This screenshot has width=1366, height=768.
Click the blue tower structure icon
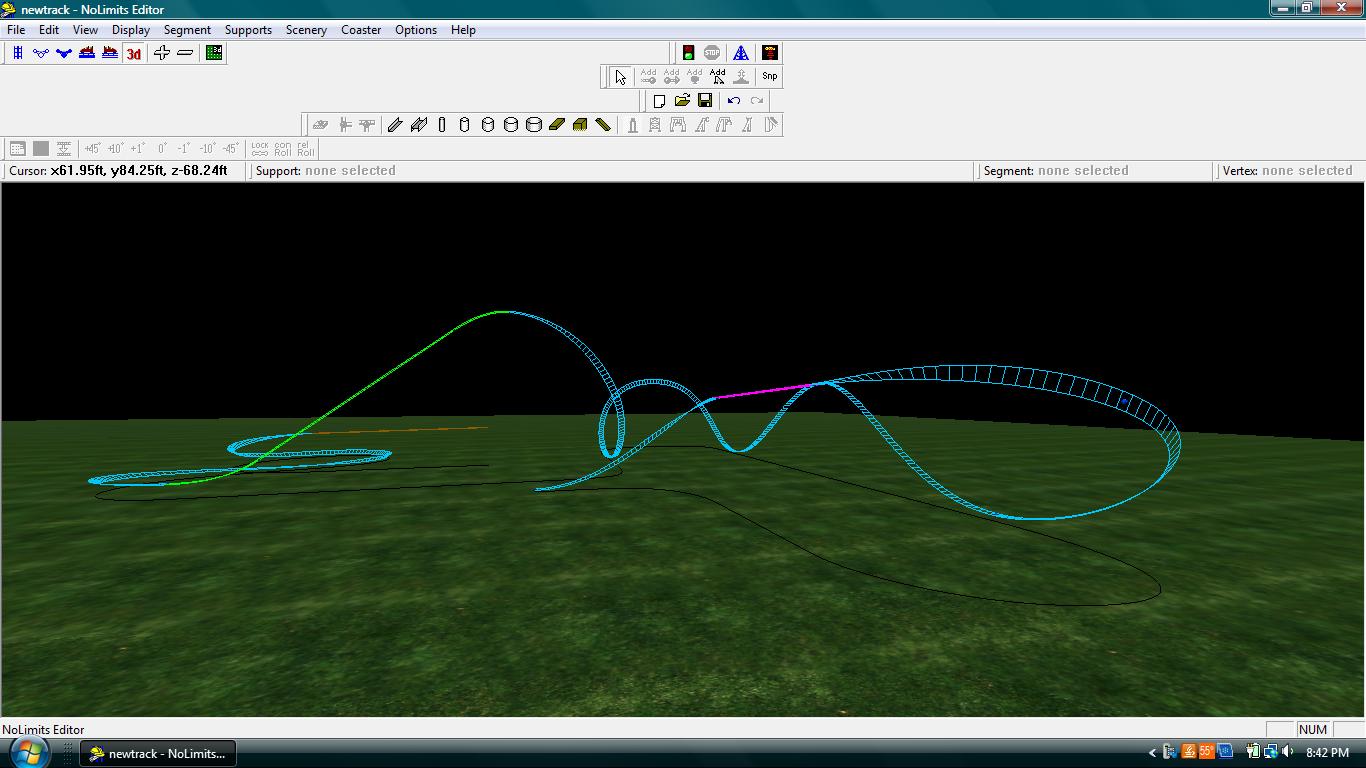click(741, 53)
